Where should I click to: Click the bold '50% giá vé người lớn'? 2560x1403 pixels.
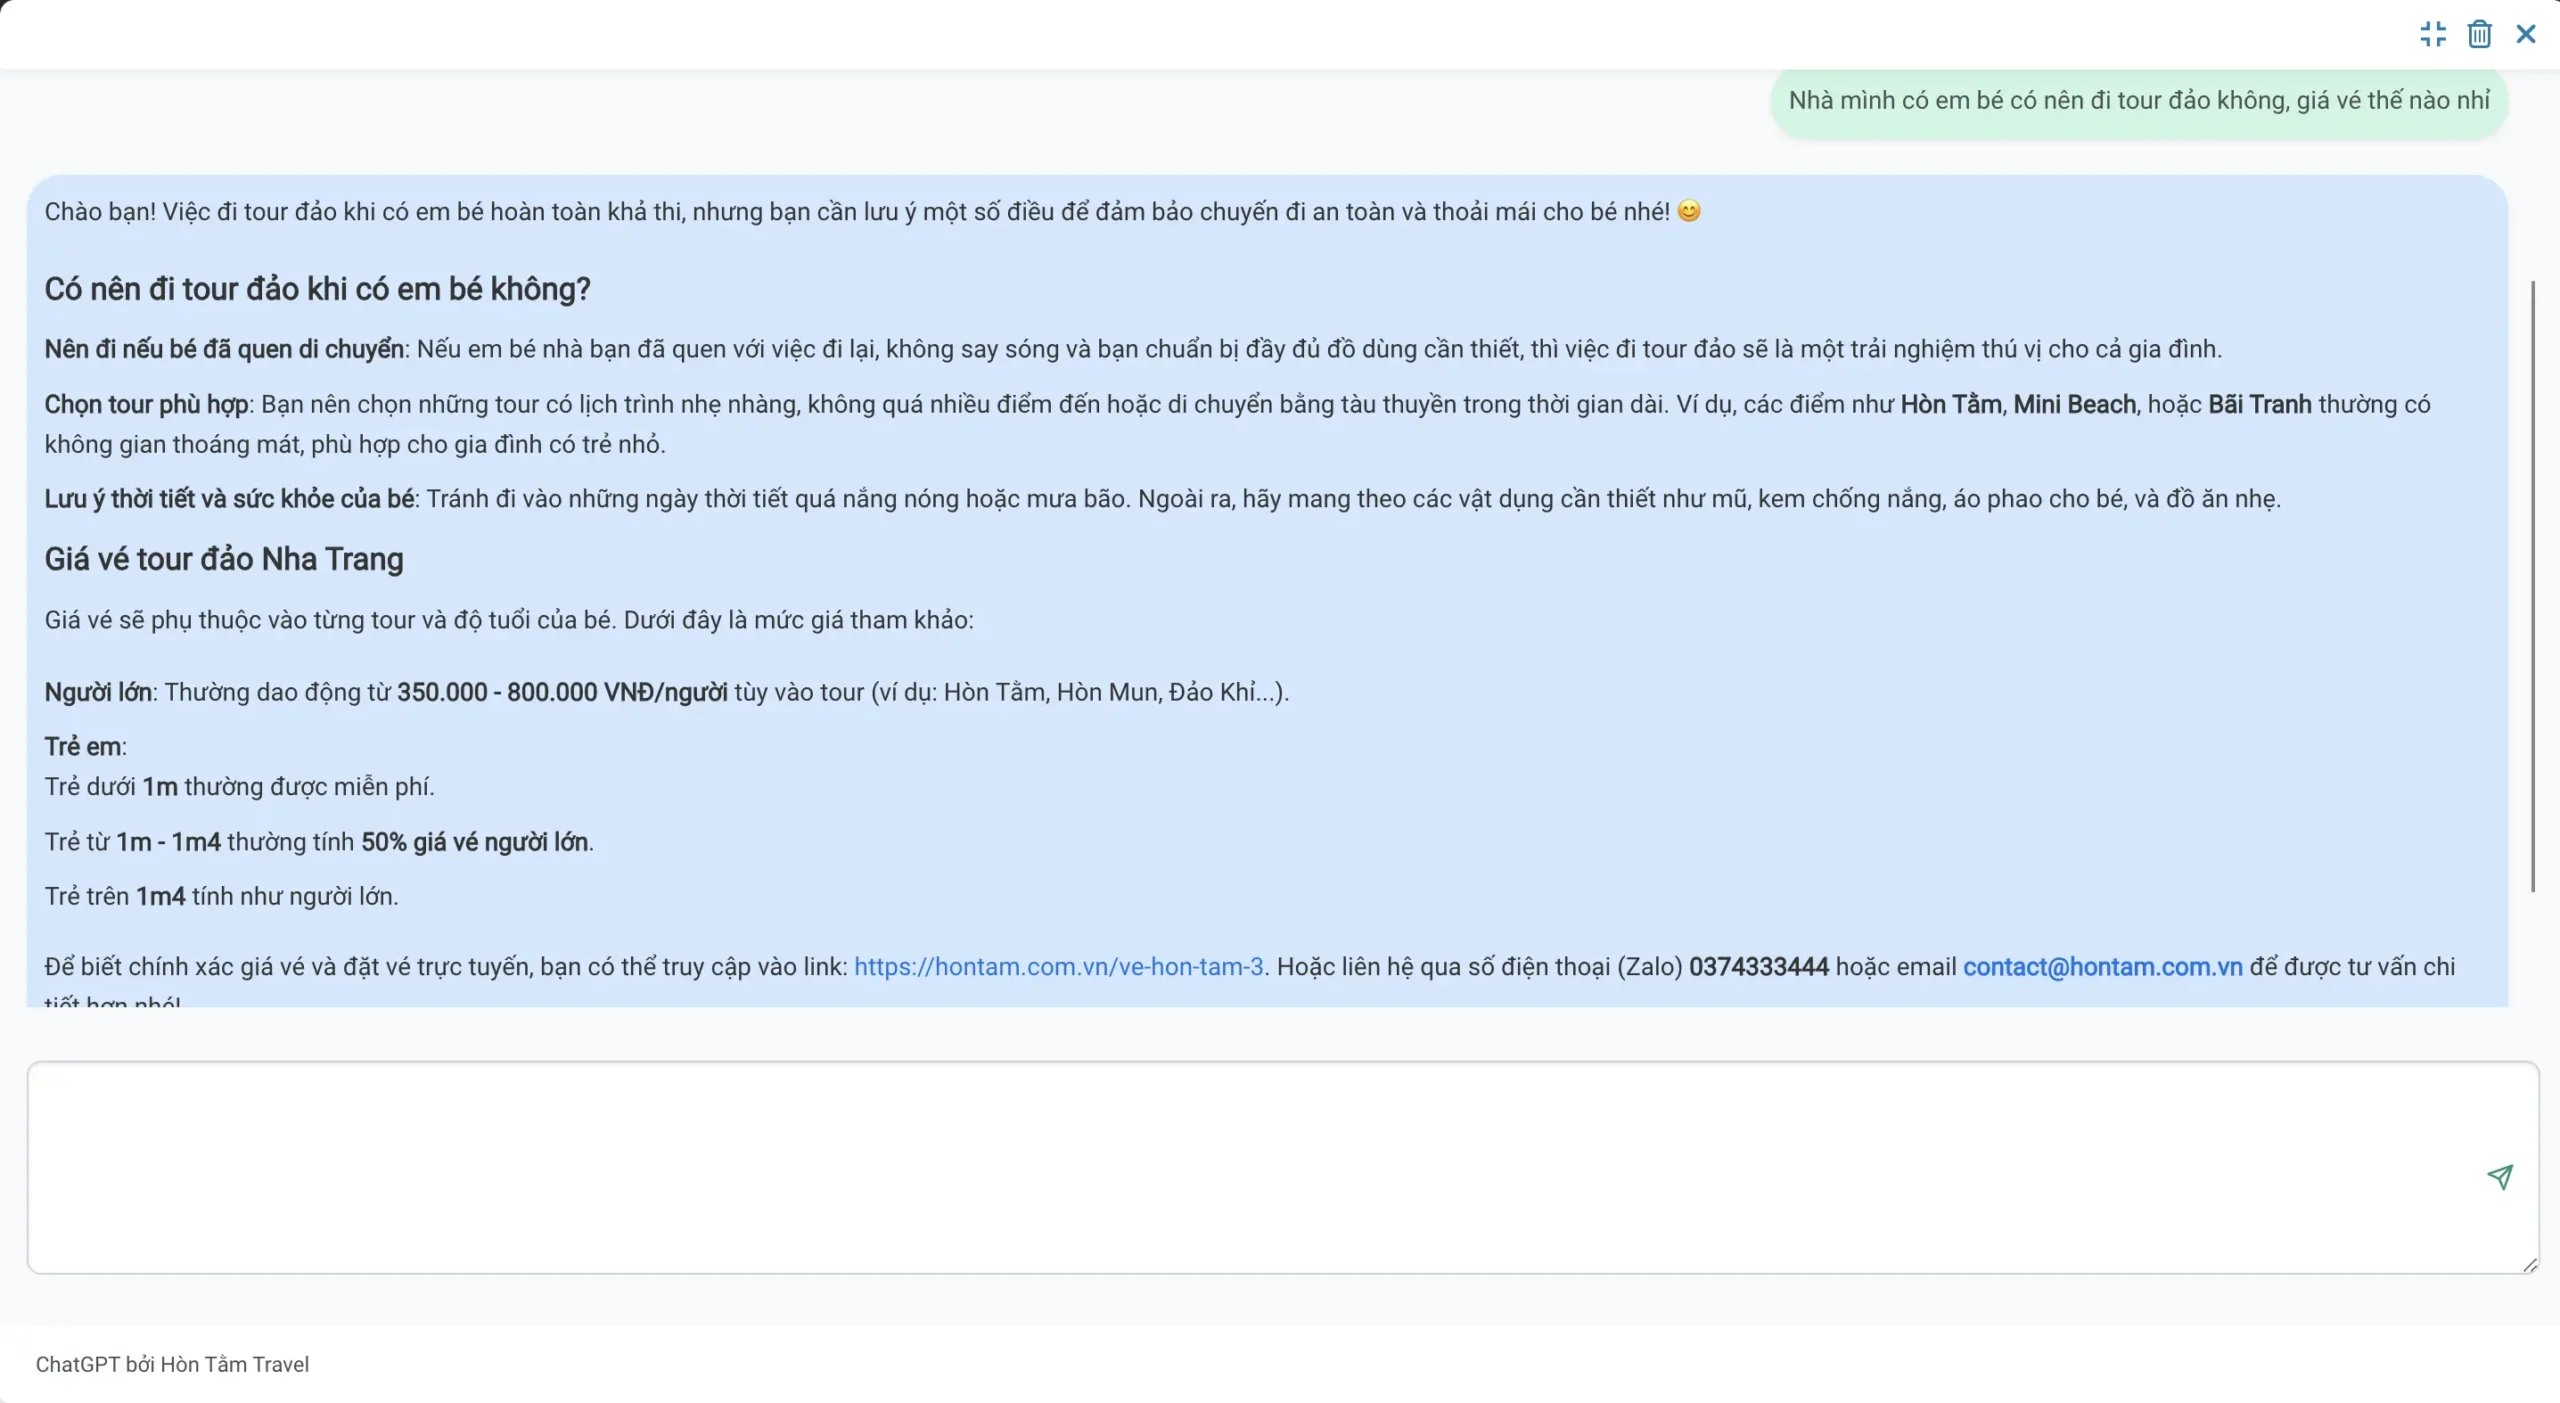pyautogui.click(x=474, y=842)
